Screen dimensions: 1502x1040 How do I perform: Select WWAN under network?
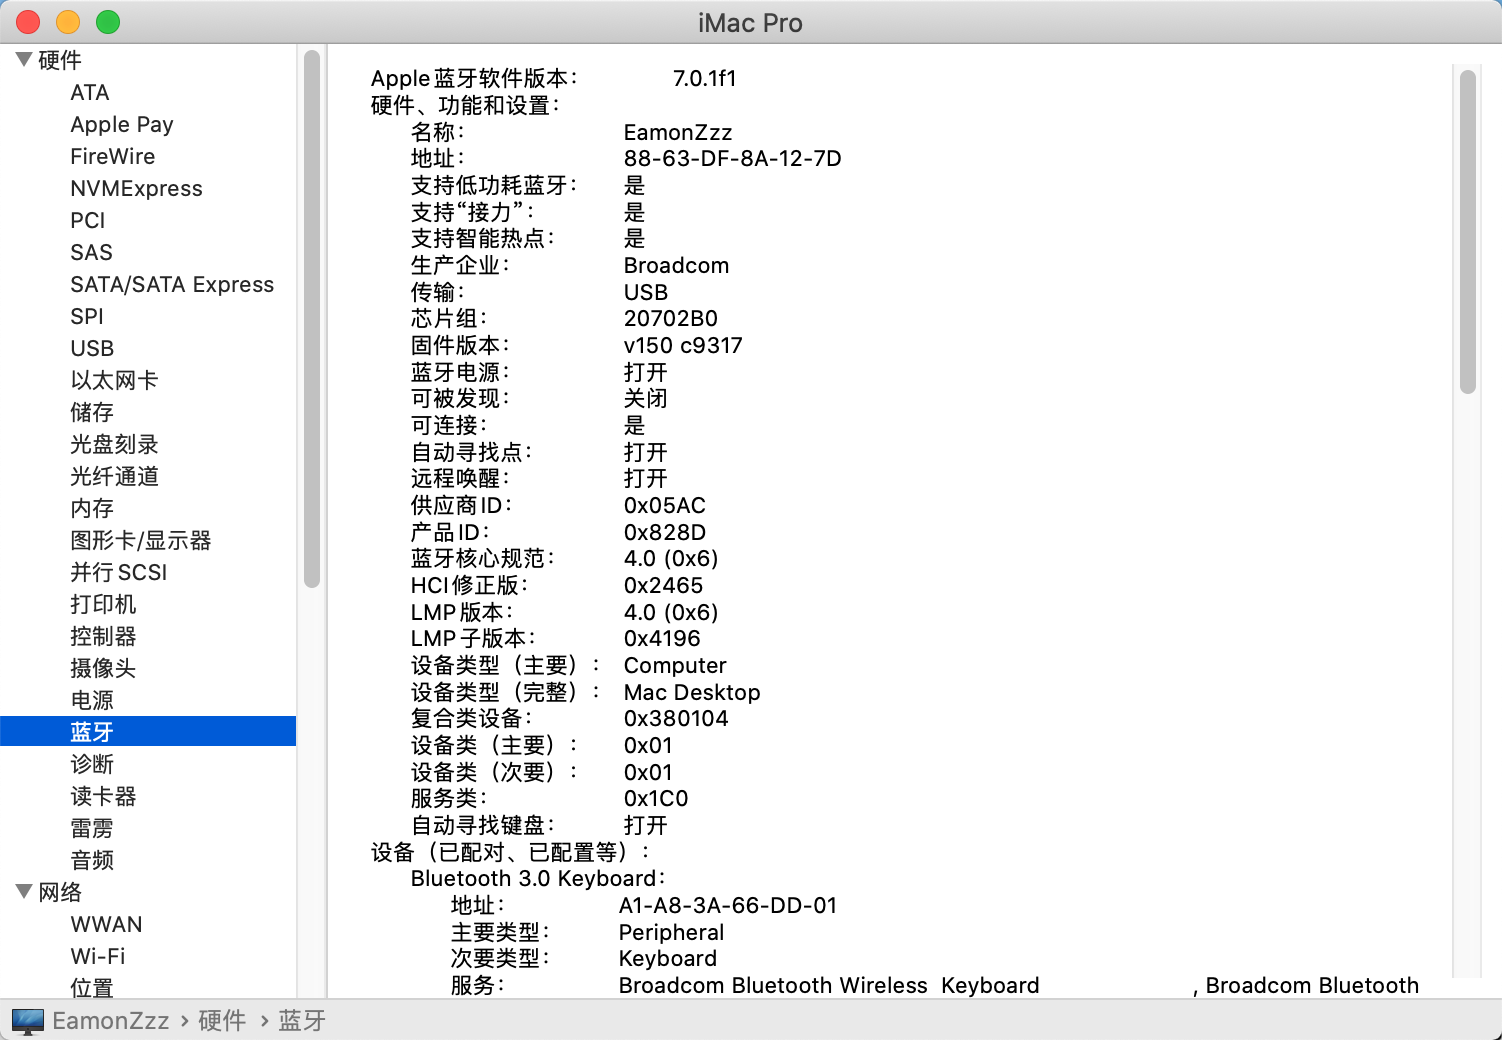pos(106,924)
